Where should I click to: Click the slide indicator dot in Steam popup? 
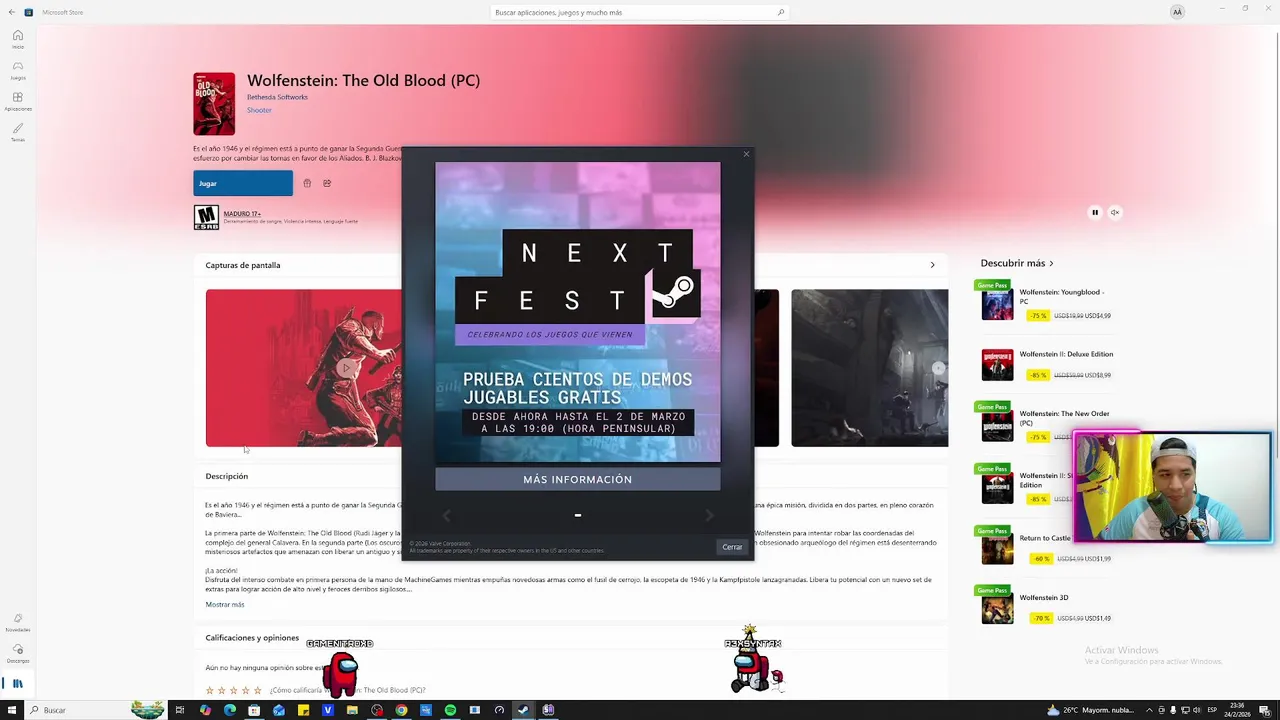pos(578,515)
